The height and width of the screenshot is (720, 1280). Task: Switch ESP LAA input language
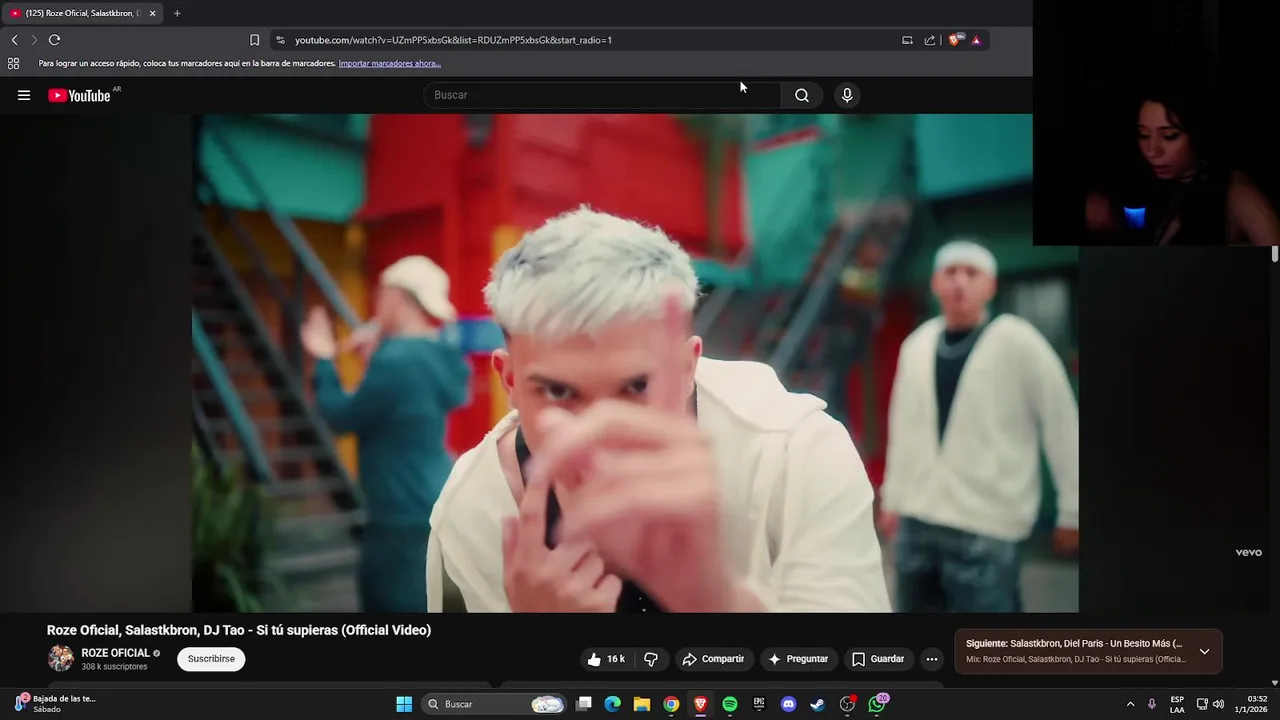[1177, 704]
